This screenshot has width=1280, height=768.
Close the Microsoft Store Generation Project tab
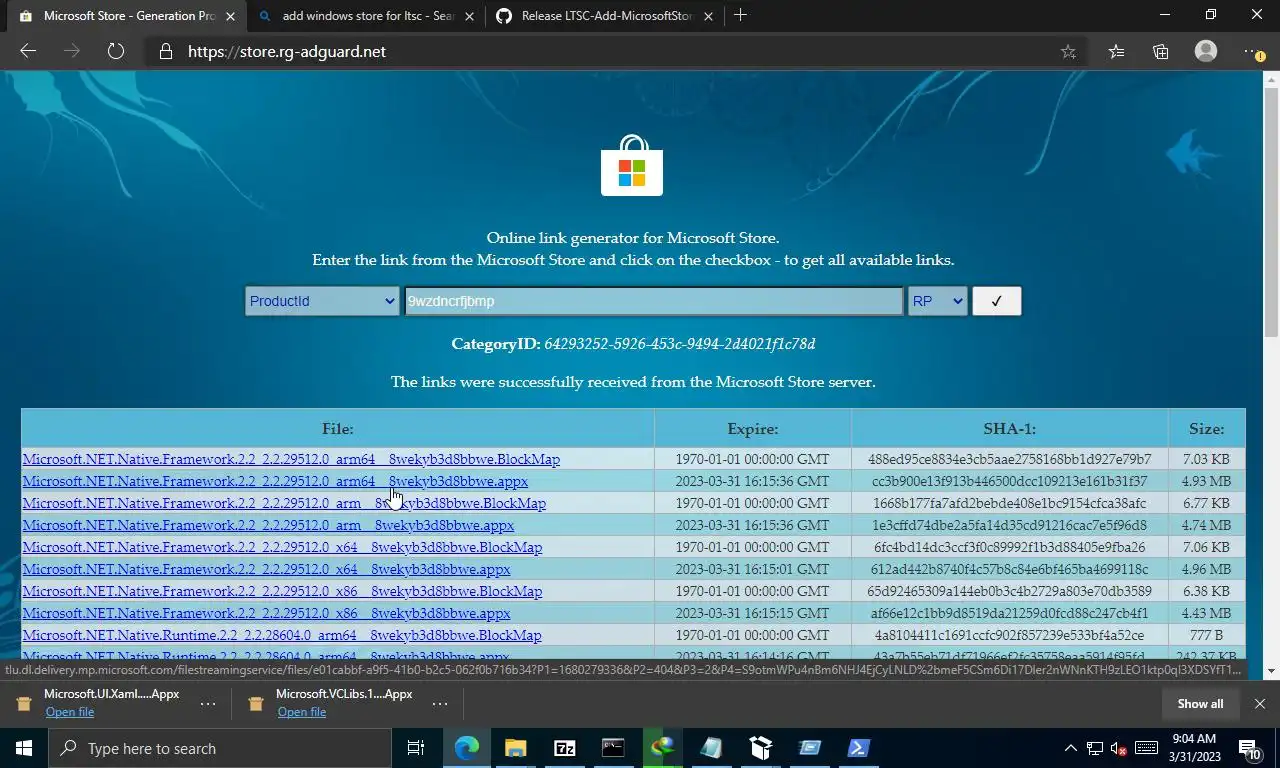pyautogui.click(x=229, y=16)
